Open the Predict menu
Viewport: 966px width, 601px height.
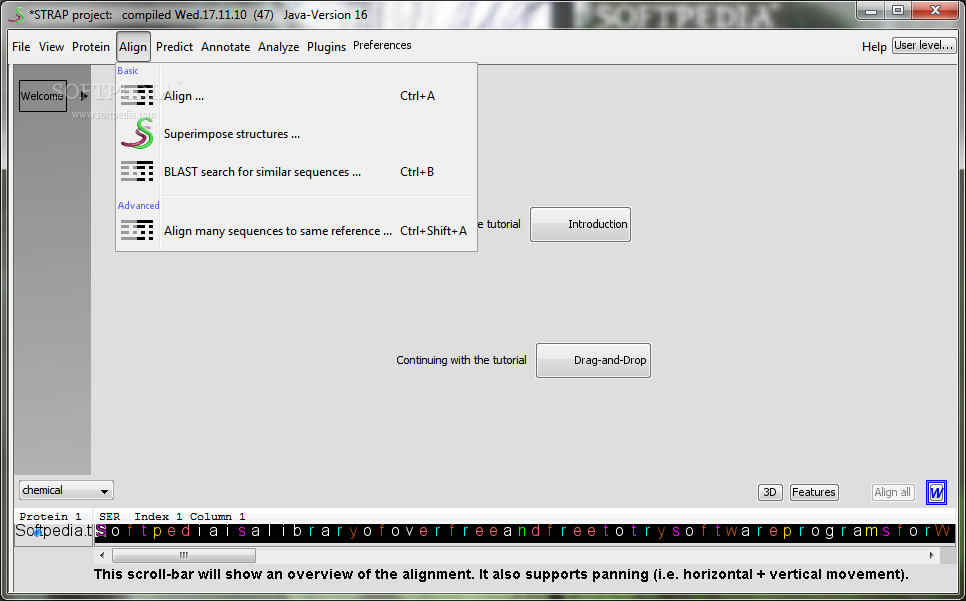click(x=174, y=47)
